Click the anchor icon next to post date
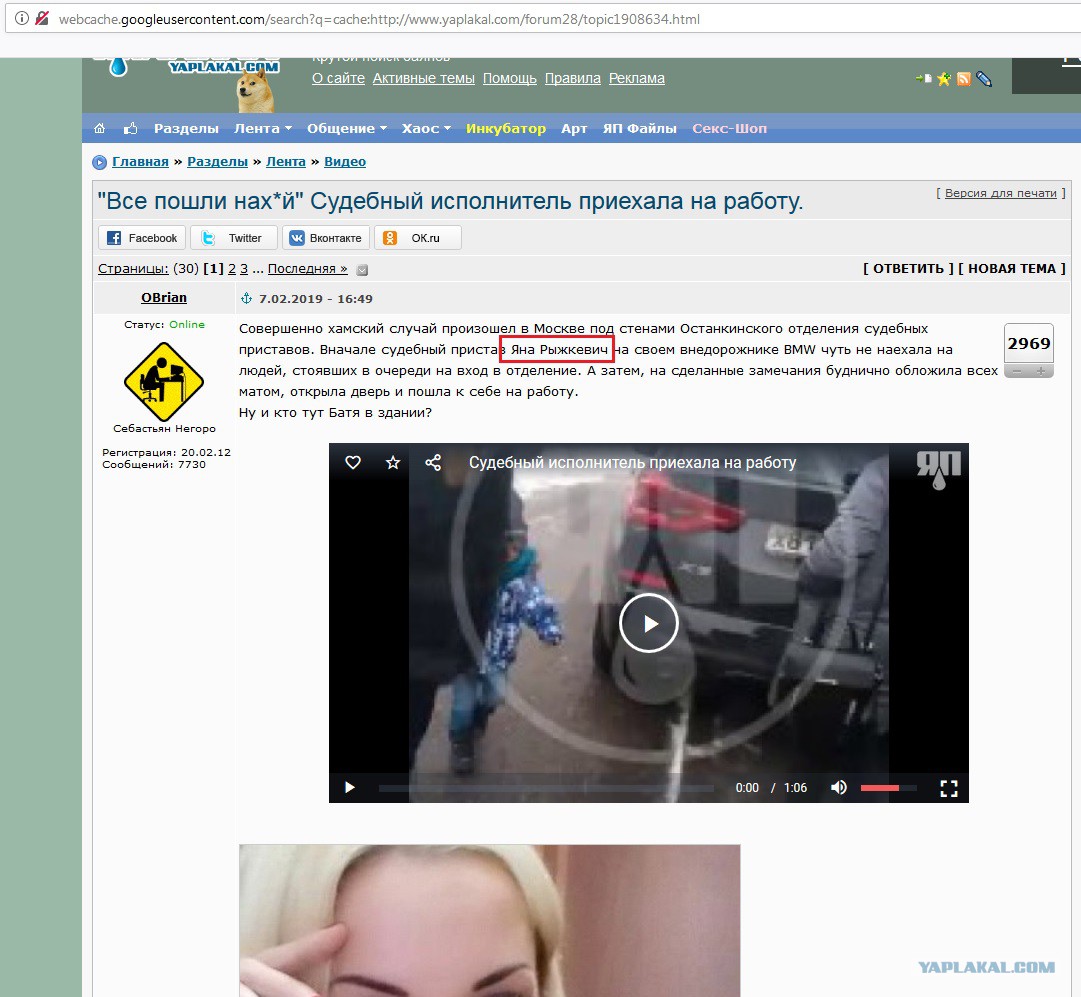Viewport: 1081px width, 997px height. coord(246,299)
